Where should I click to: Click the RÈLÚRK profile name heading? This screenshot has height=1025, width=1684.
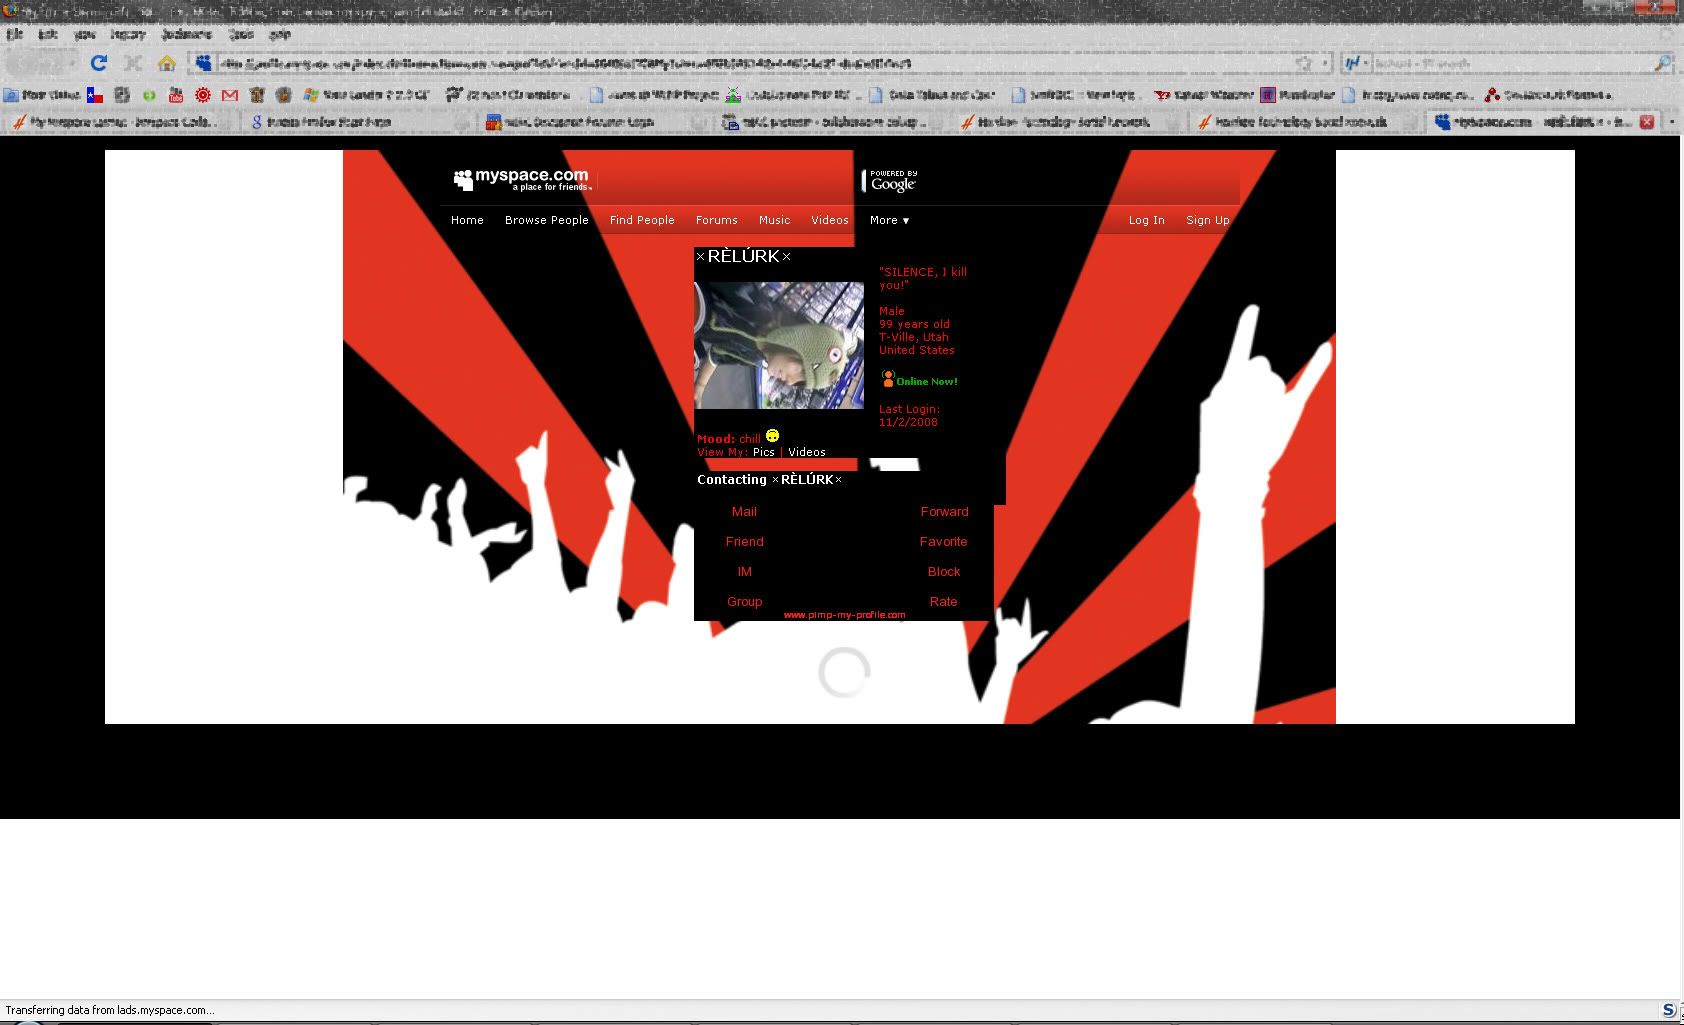point(744,256)
